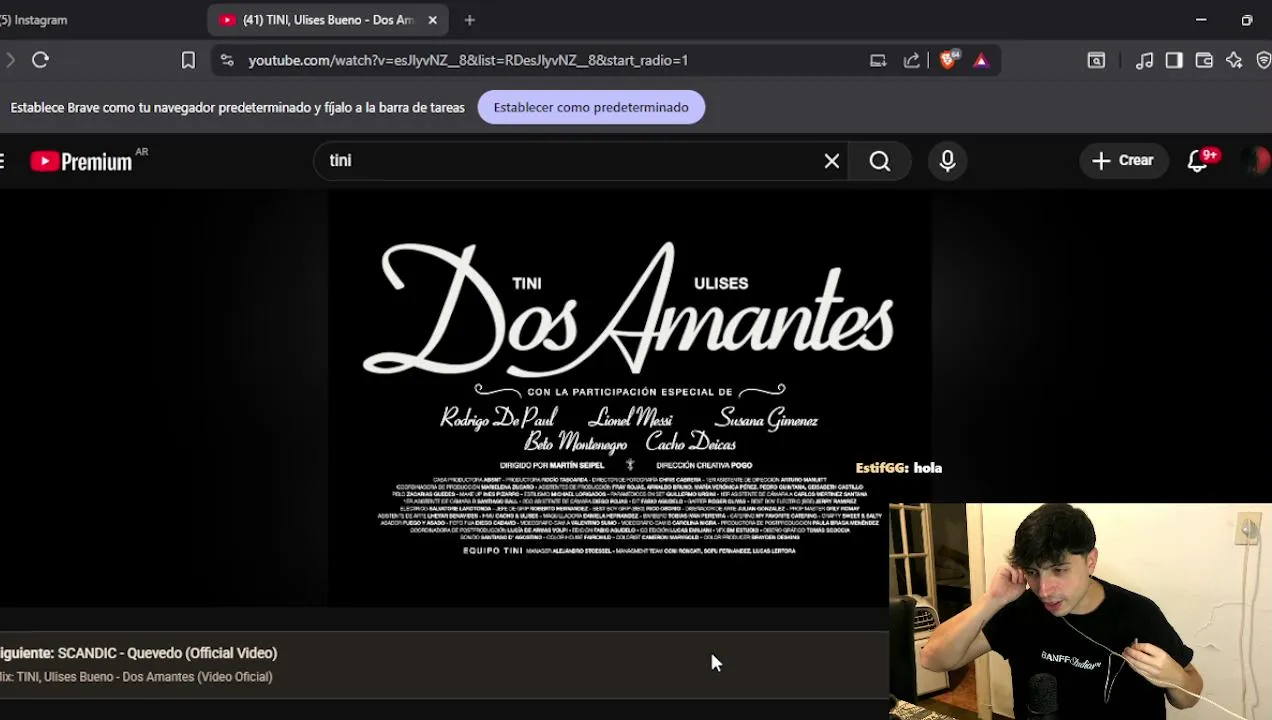The width and height of the screenshot is (1272, 720).
Task: Click Establecer como predeterminado button
Action: coord(591,107)
